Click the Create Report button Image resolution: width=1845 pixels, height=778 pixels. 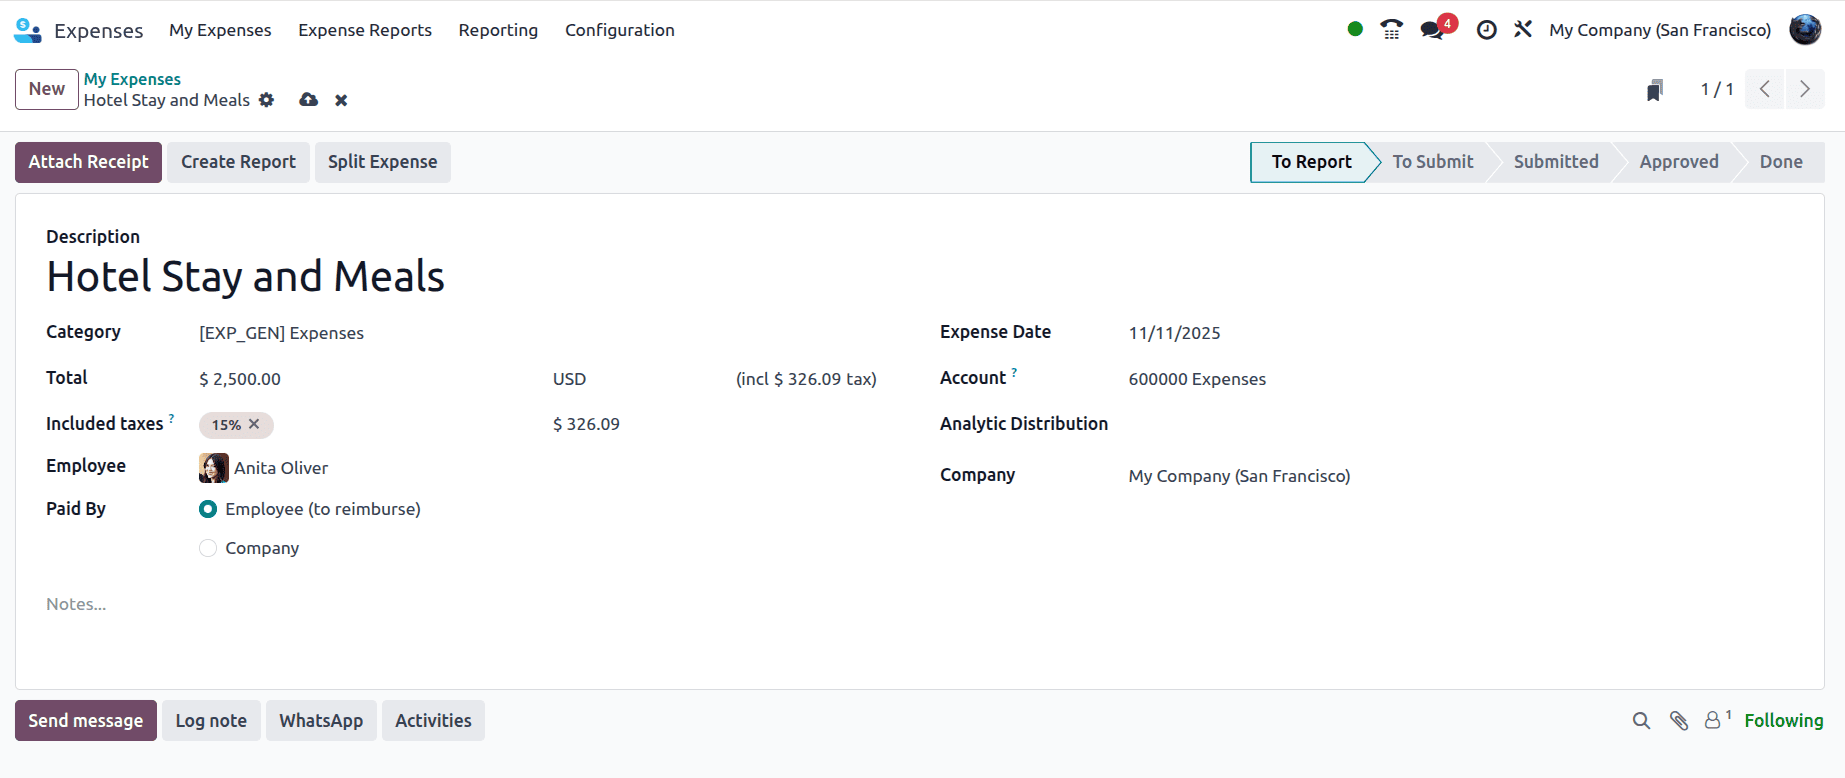(x=238, y=162)
